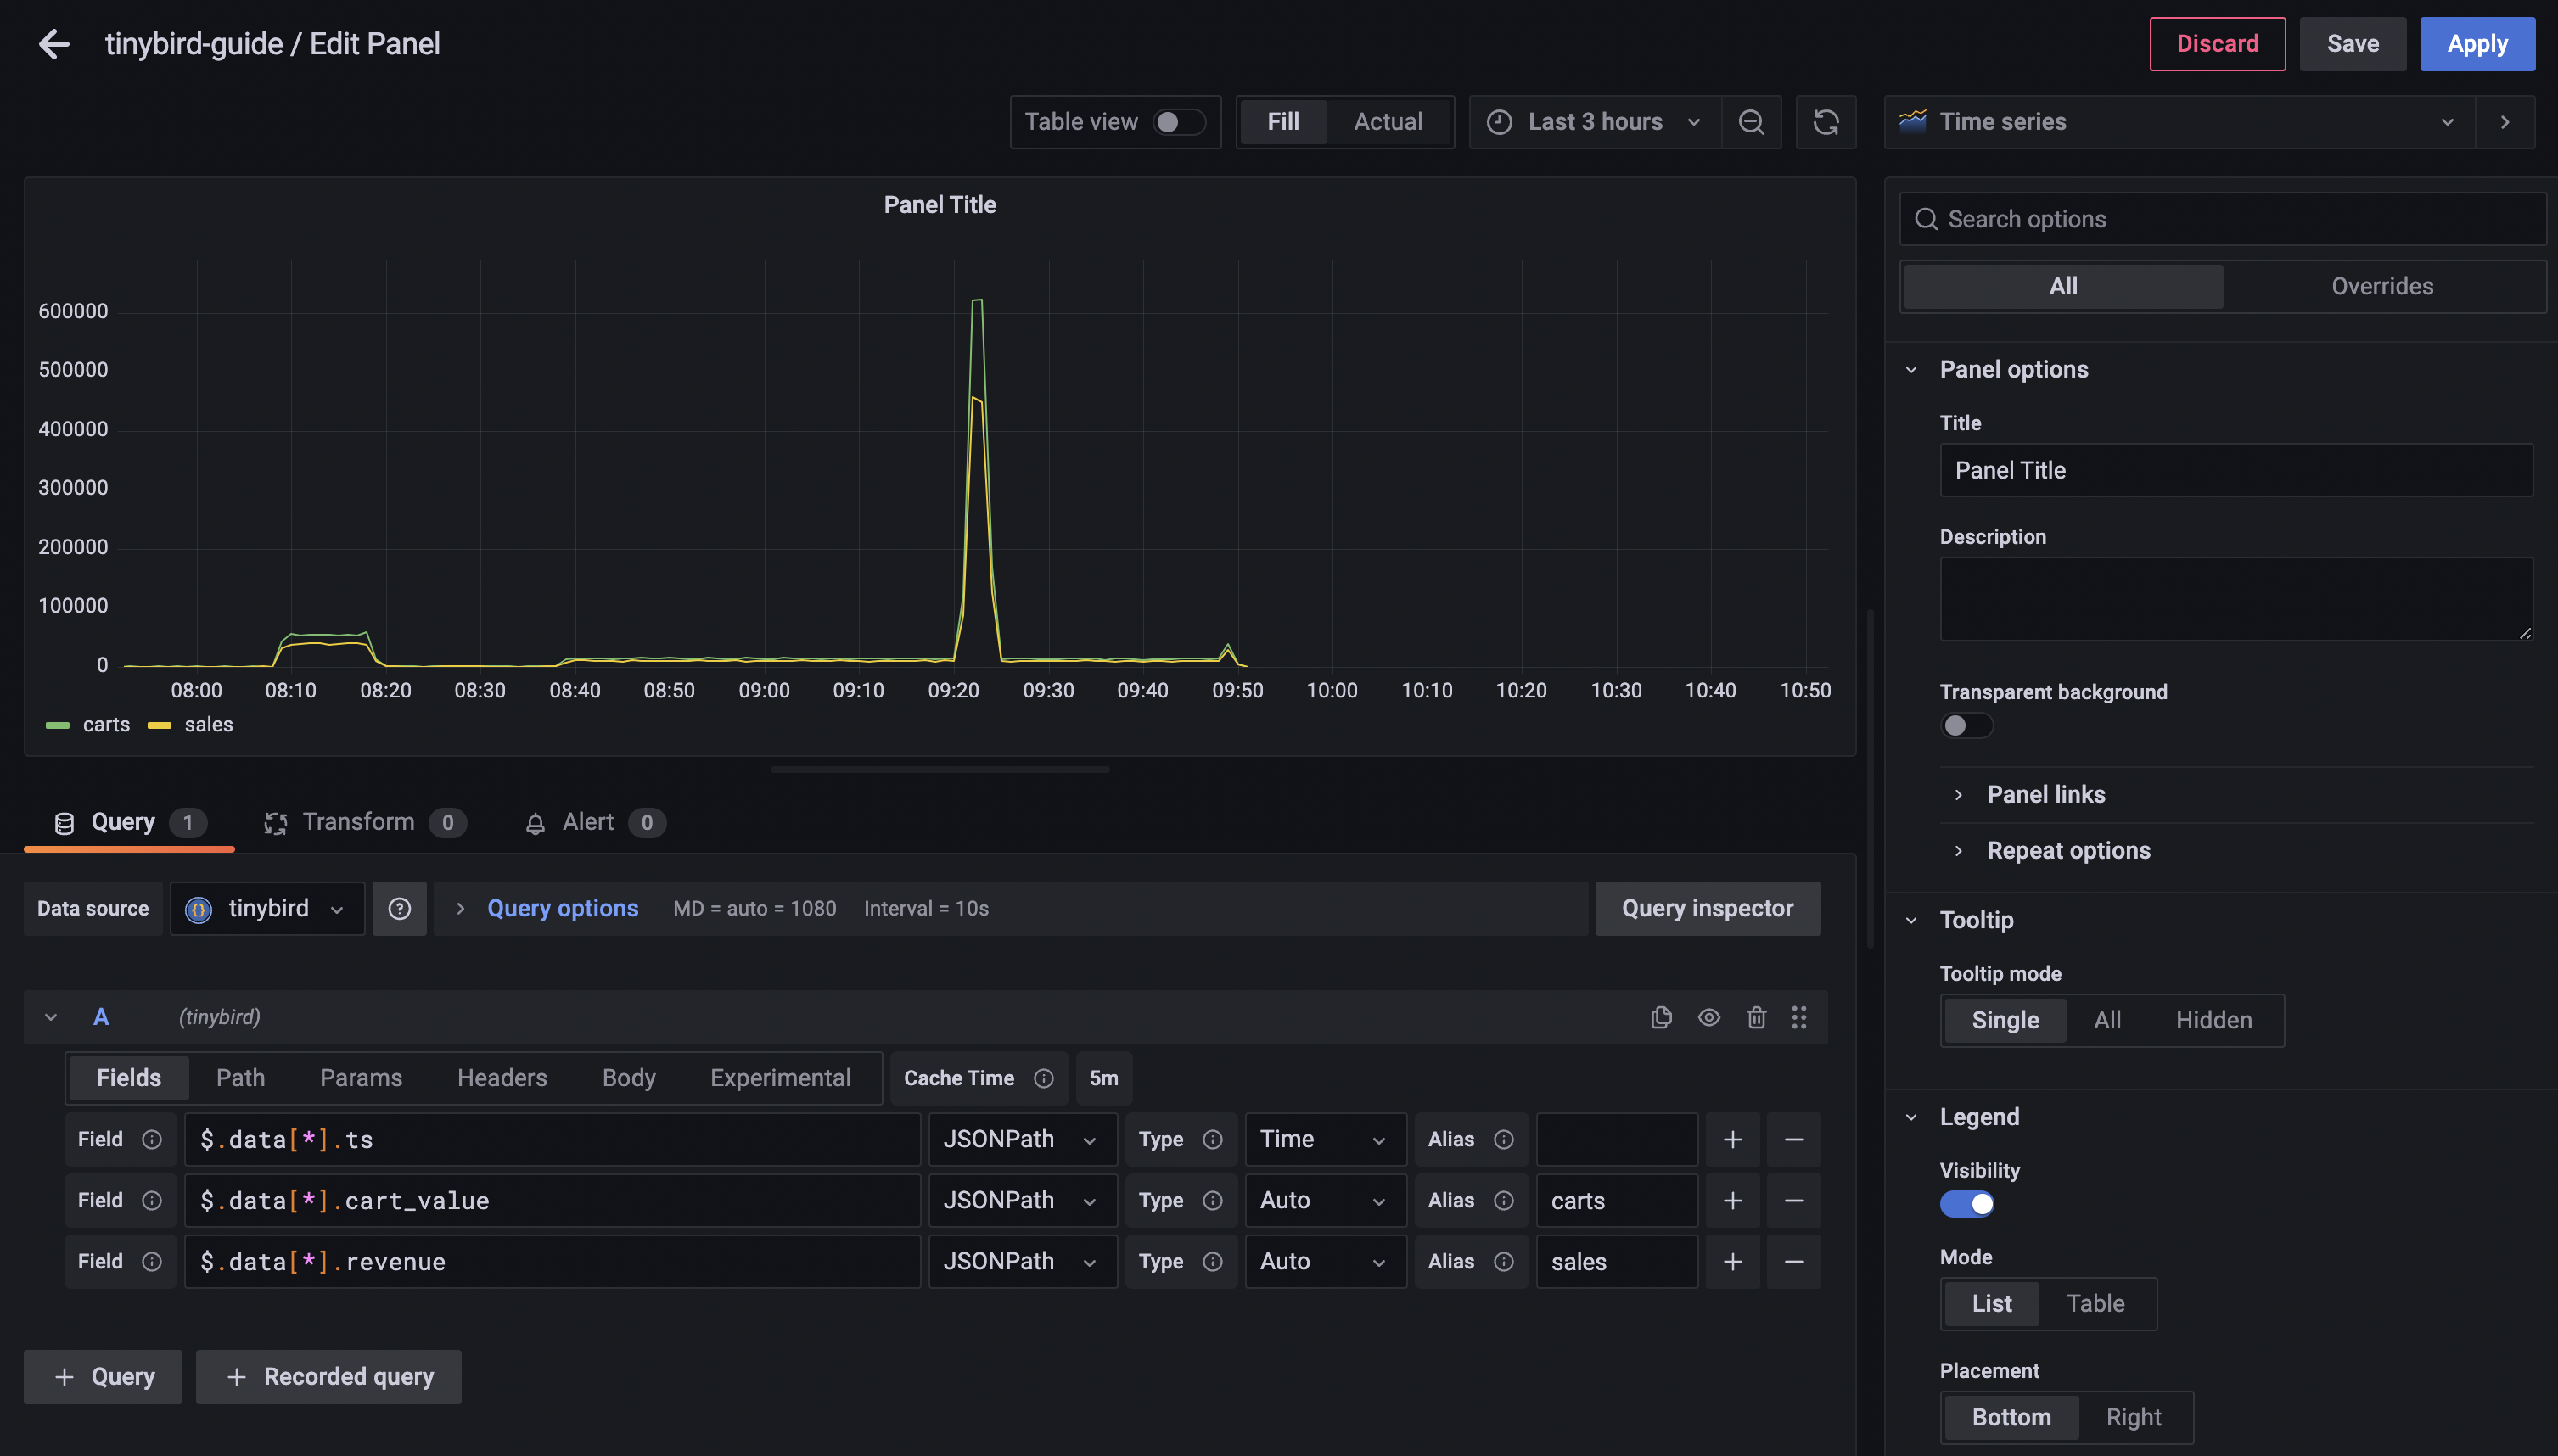Open data source help icon
The height and width of the screenshot is (1456, 2558).
399,908
